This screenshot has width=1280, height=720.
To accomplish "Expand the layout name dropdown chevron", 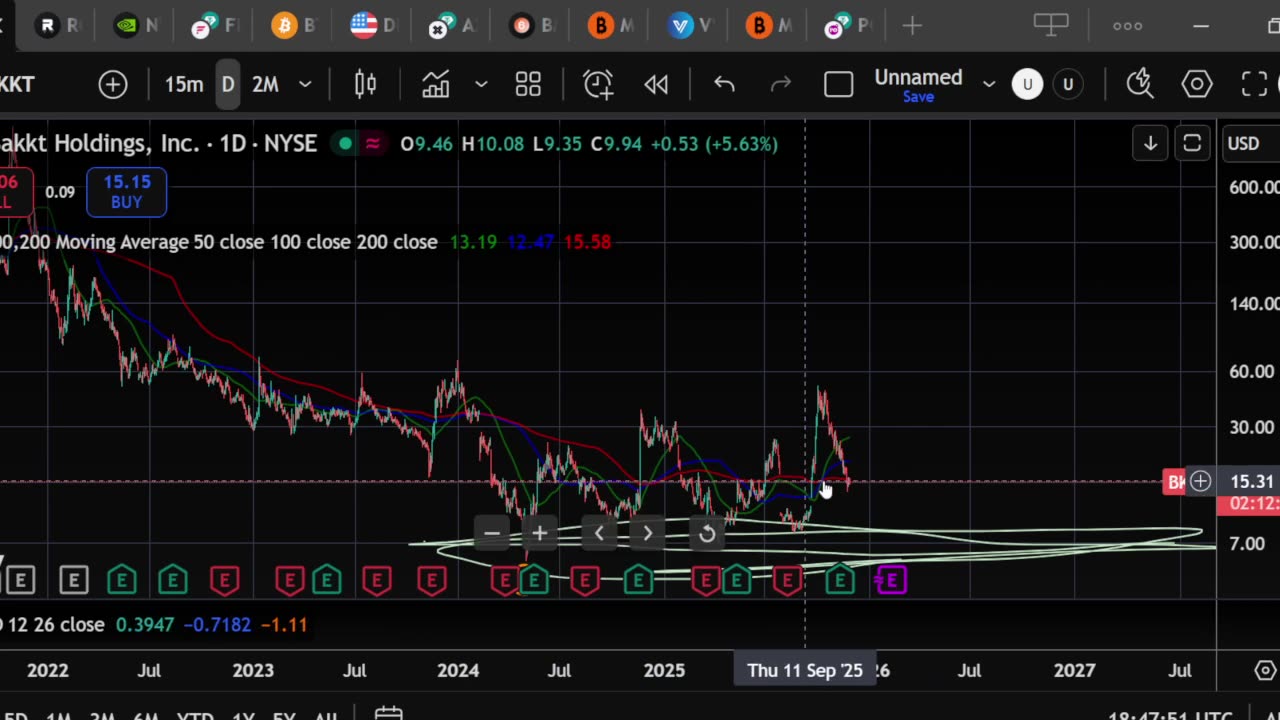I will 989,85.
